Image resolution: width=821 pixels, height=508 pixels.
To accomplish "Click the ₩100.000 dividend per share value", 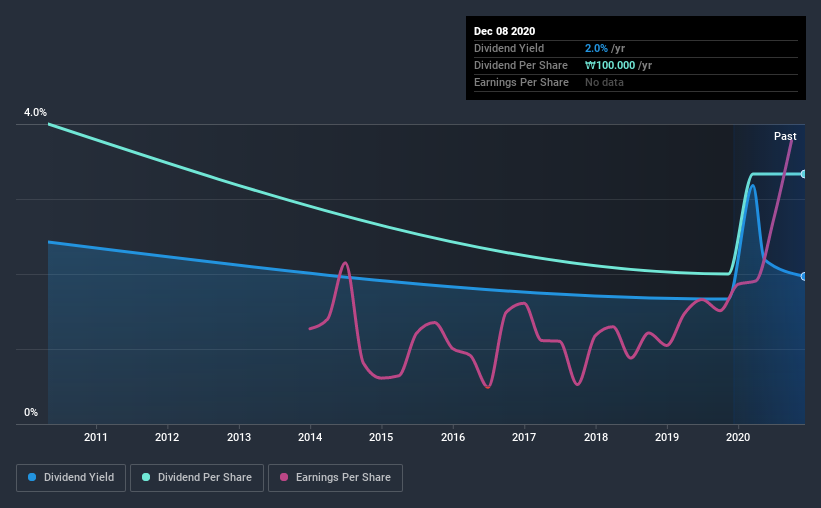I will (x=610, y=65).
